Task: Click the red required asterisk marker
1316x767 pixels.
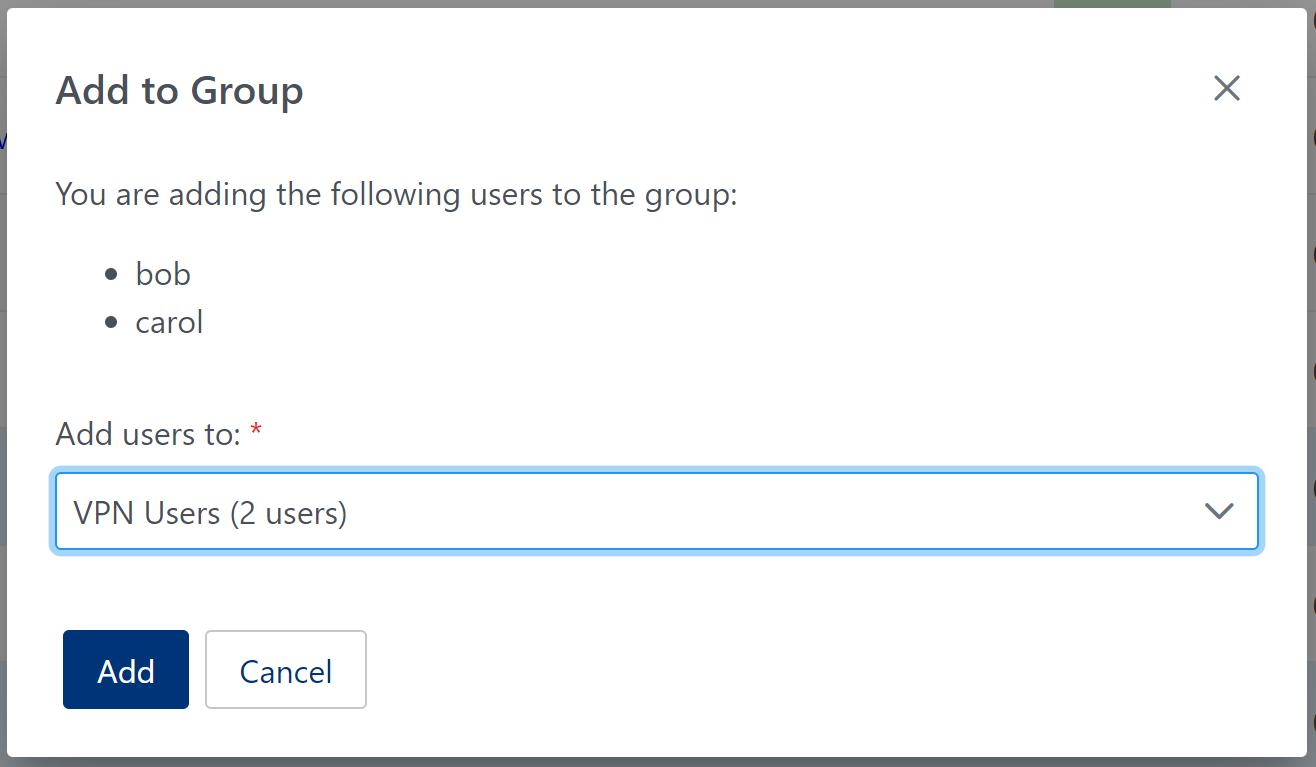Action: point(256,431)
